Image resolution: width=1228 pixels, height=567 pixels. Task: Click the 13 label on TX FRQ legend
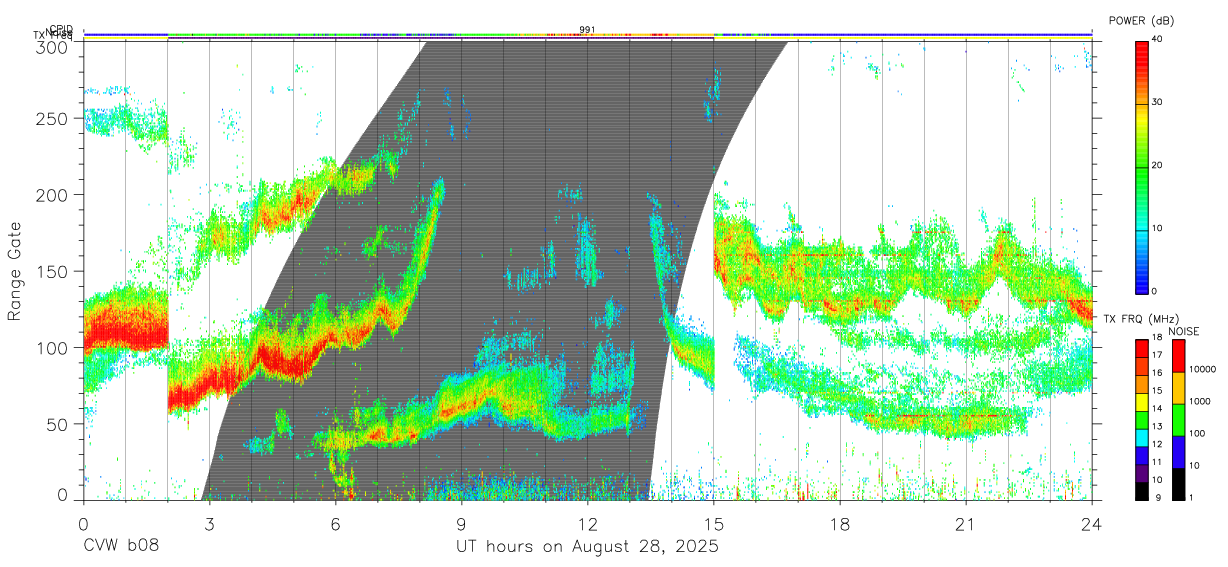click(1158, 427)
